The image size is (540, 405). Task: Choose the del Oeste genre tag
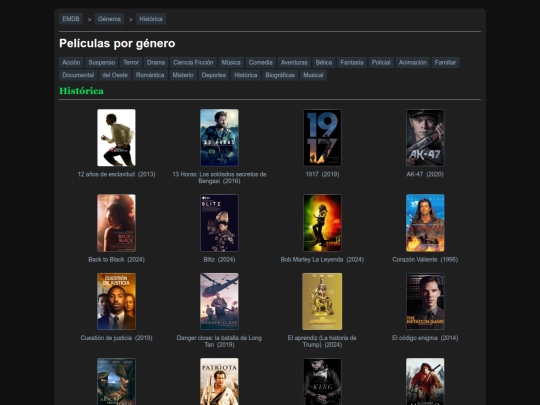point(115,75)
